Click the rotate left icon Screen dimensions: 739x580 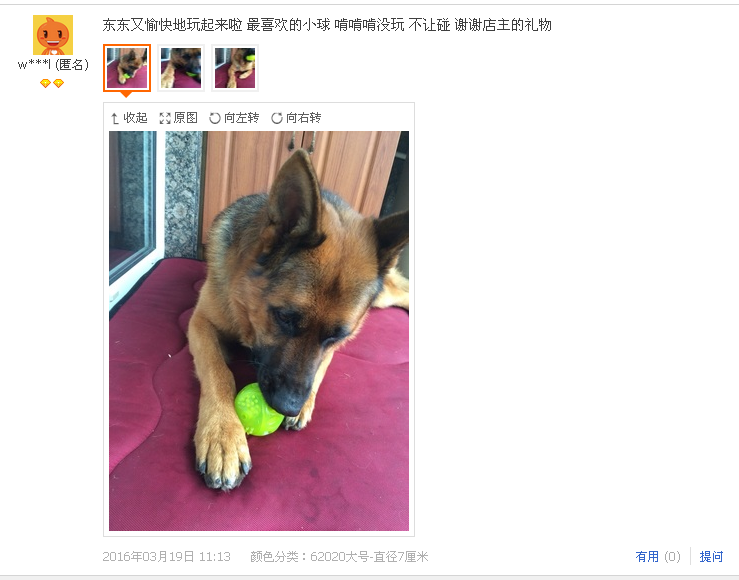[x=215, y=118]
